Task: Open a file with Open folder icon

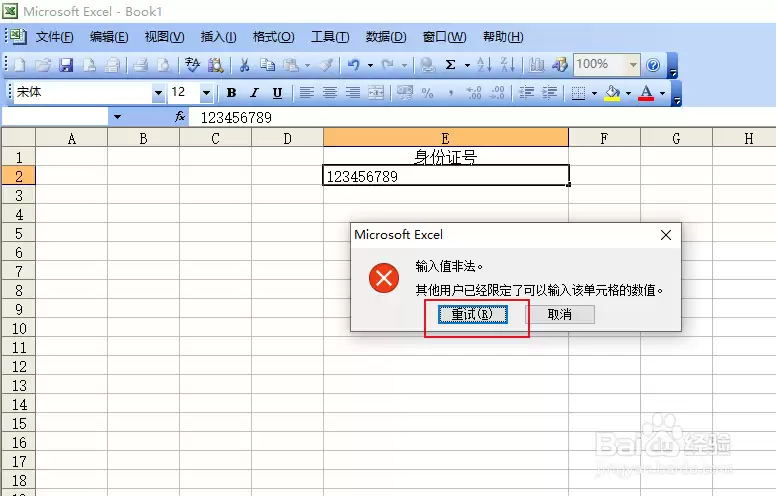Action: coord(43,65)
